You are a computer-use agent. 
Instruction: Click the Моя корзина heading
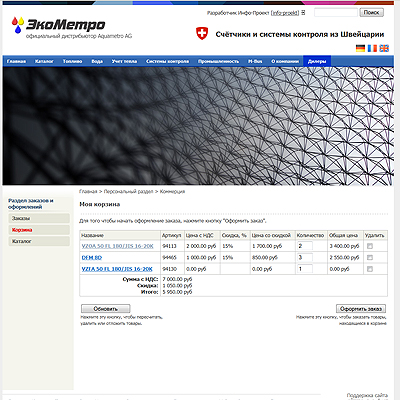point(99,204)
